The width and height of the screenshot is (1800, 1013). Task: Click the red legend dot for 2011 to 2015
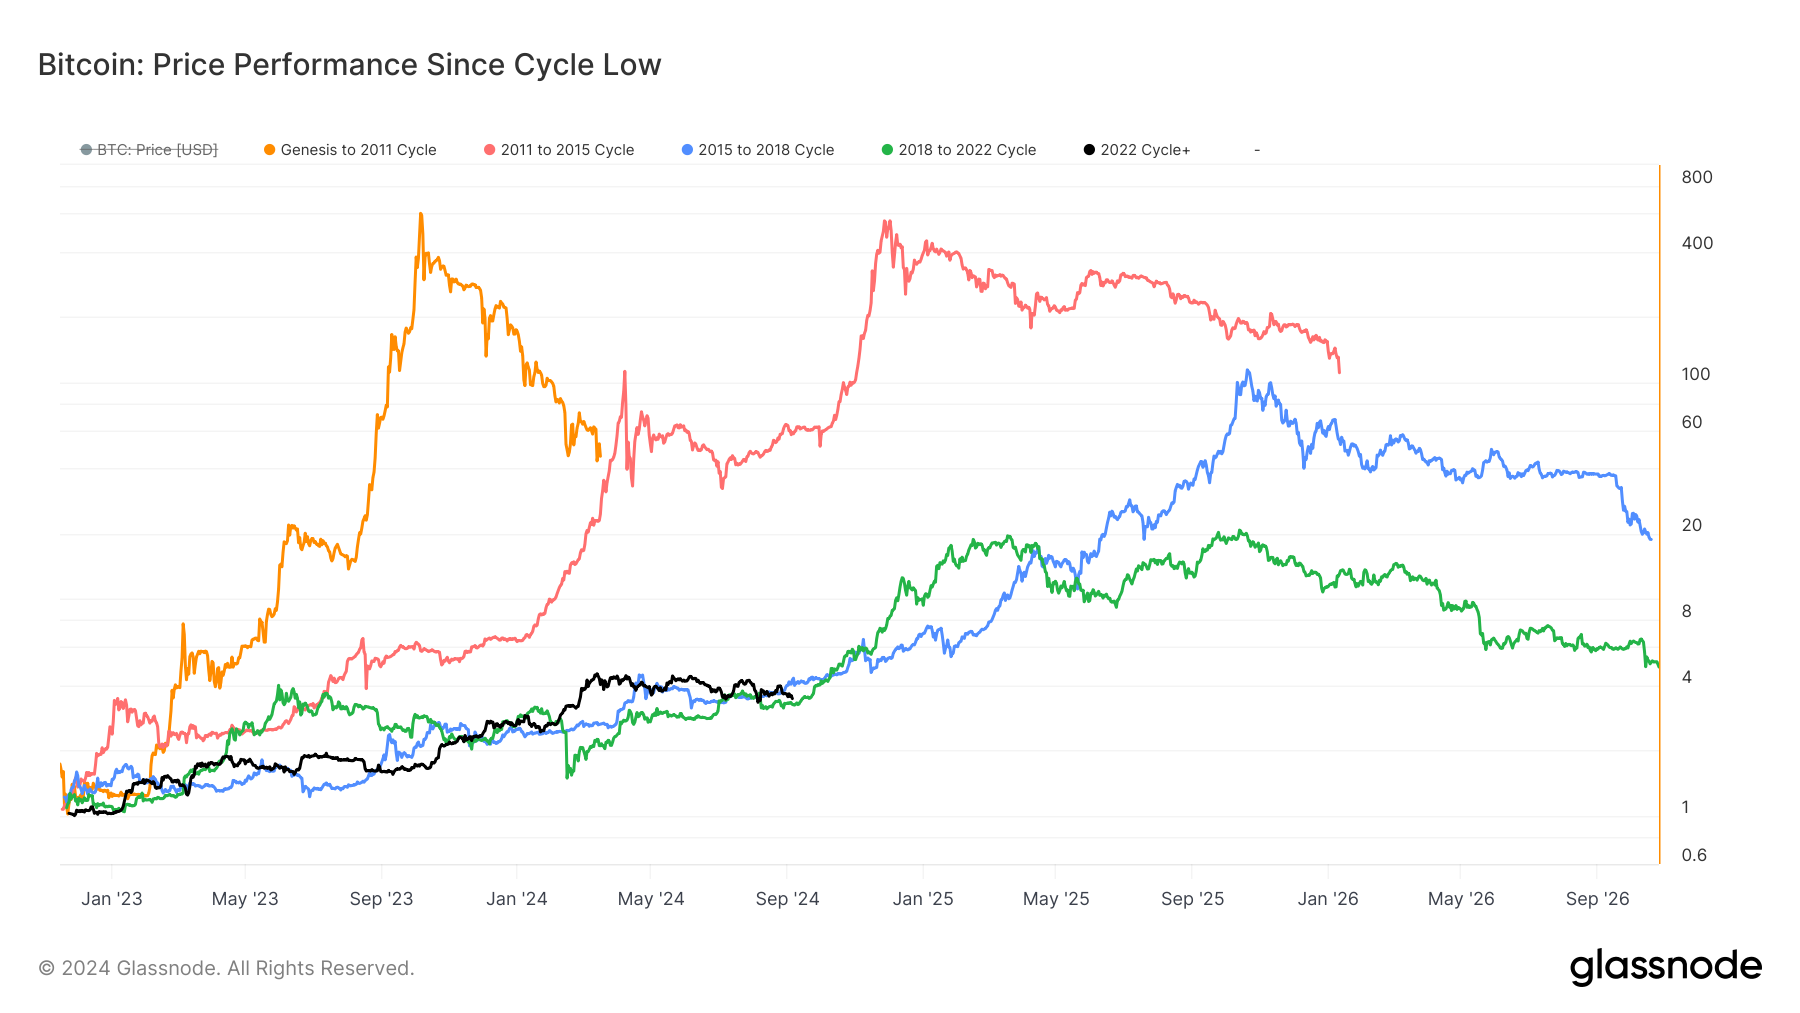tap(490, 150)
